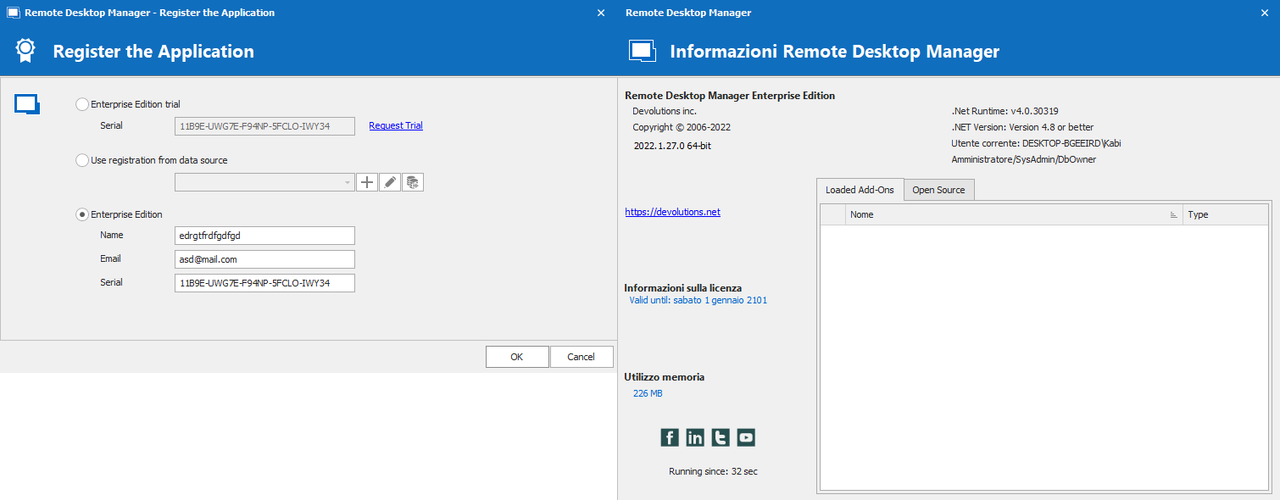Close the Register the Application window
Screen dimensions: 1280x500
click(x=600, y=13)
